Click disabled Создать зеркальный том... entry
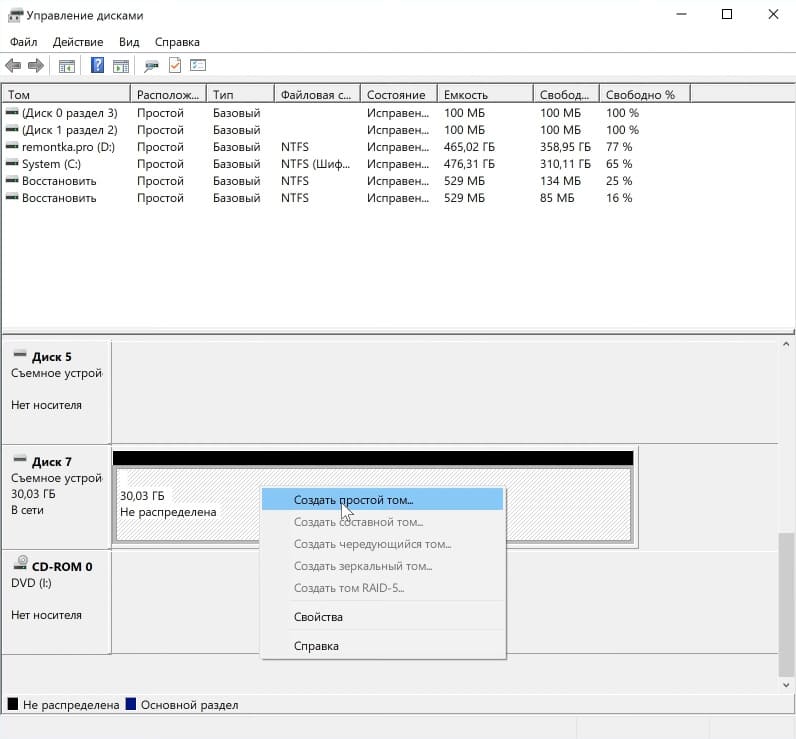The height and width of the screenshot is (739, 796). [382, 566]
